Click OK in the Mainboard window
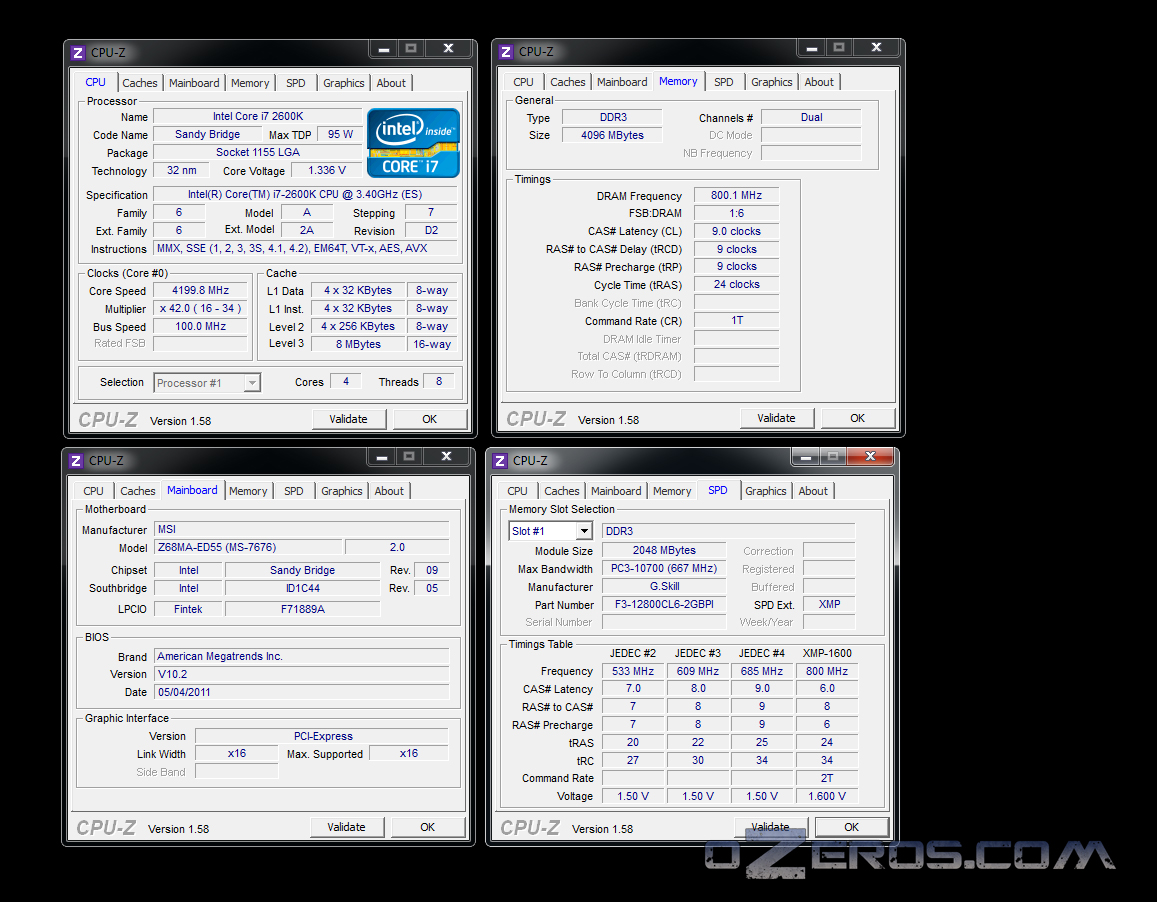 427,827
